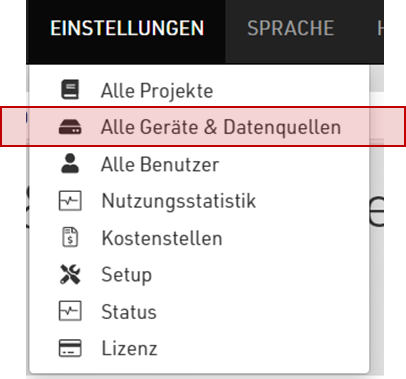The height and width of the screenshot is (379, 406).
Task: Open the Lizenz menu entry
Action: 199,348
